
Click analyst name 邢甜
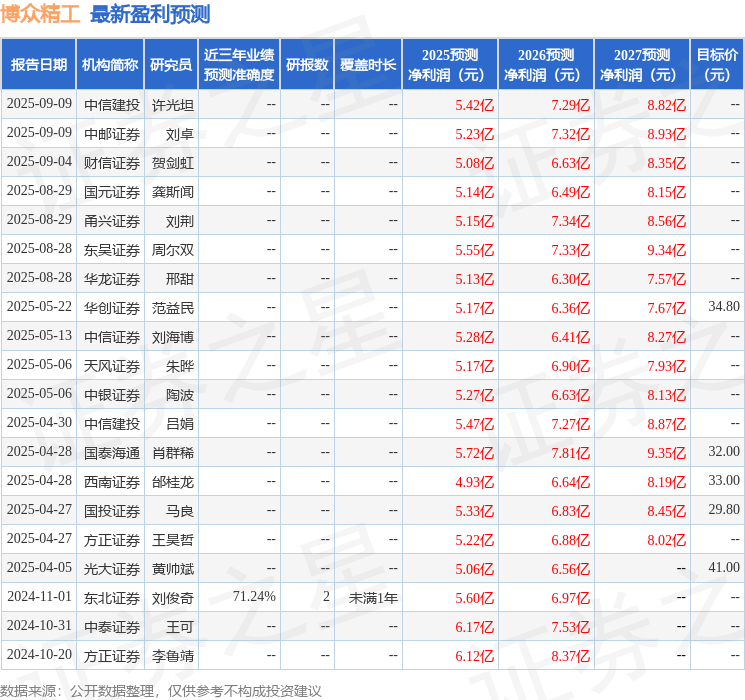(x=180, y=279)
